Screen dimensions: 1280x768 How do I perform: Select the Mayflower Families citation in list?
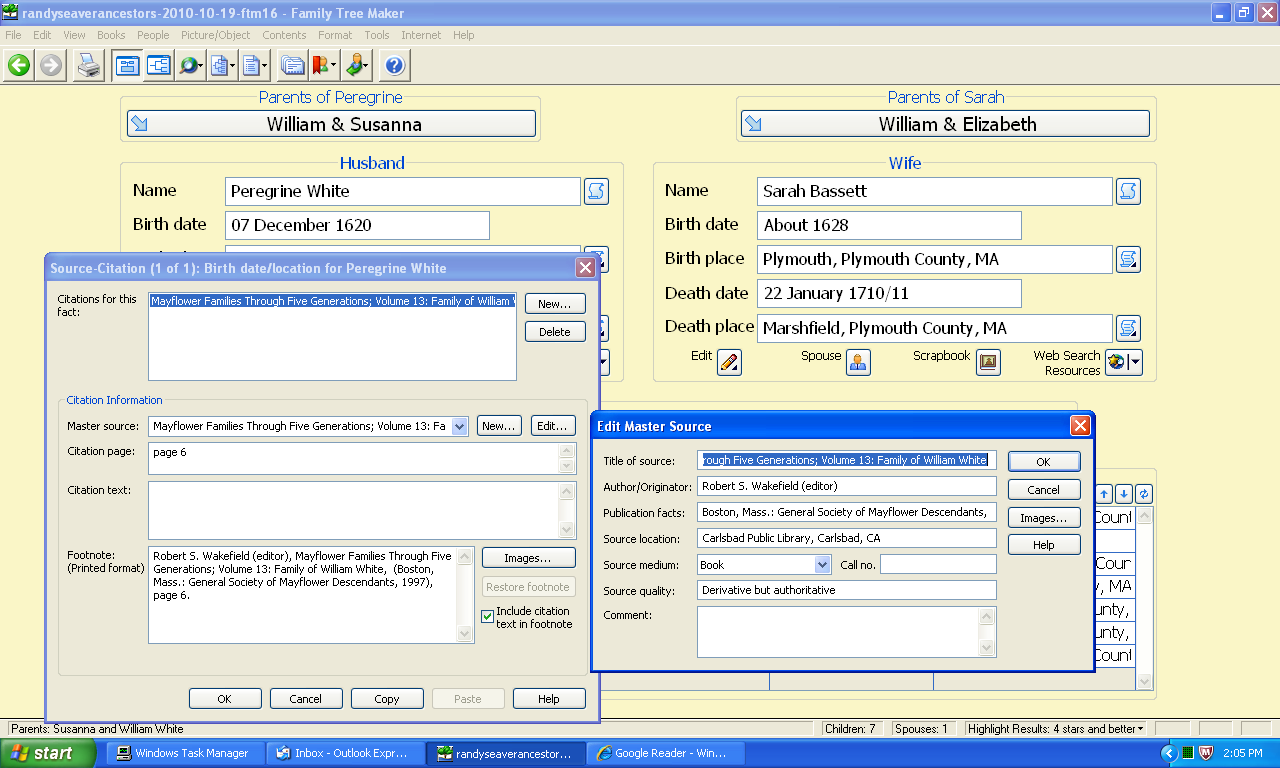(333, 301)
